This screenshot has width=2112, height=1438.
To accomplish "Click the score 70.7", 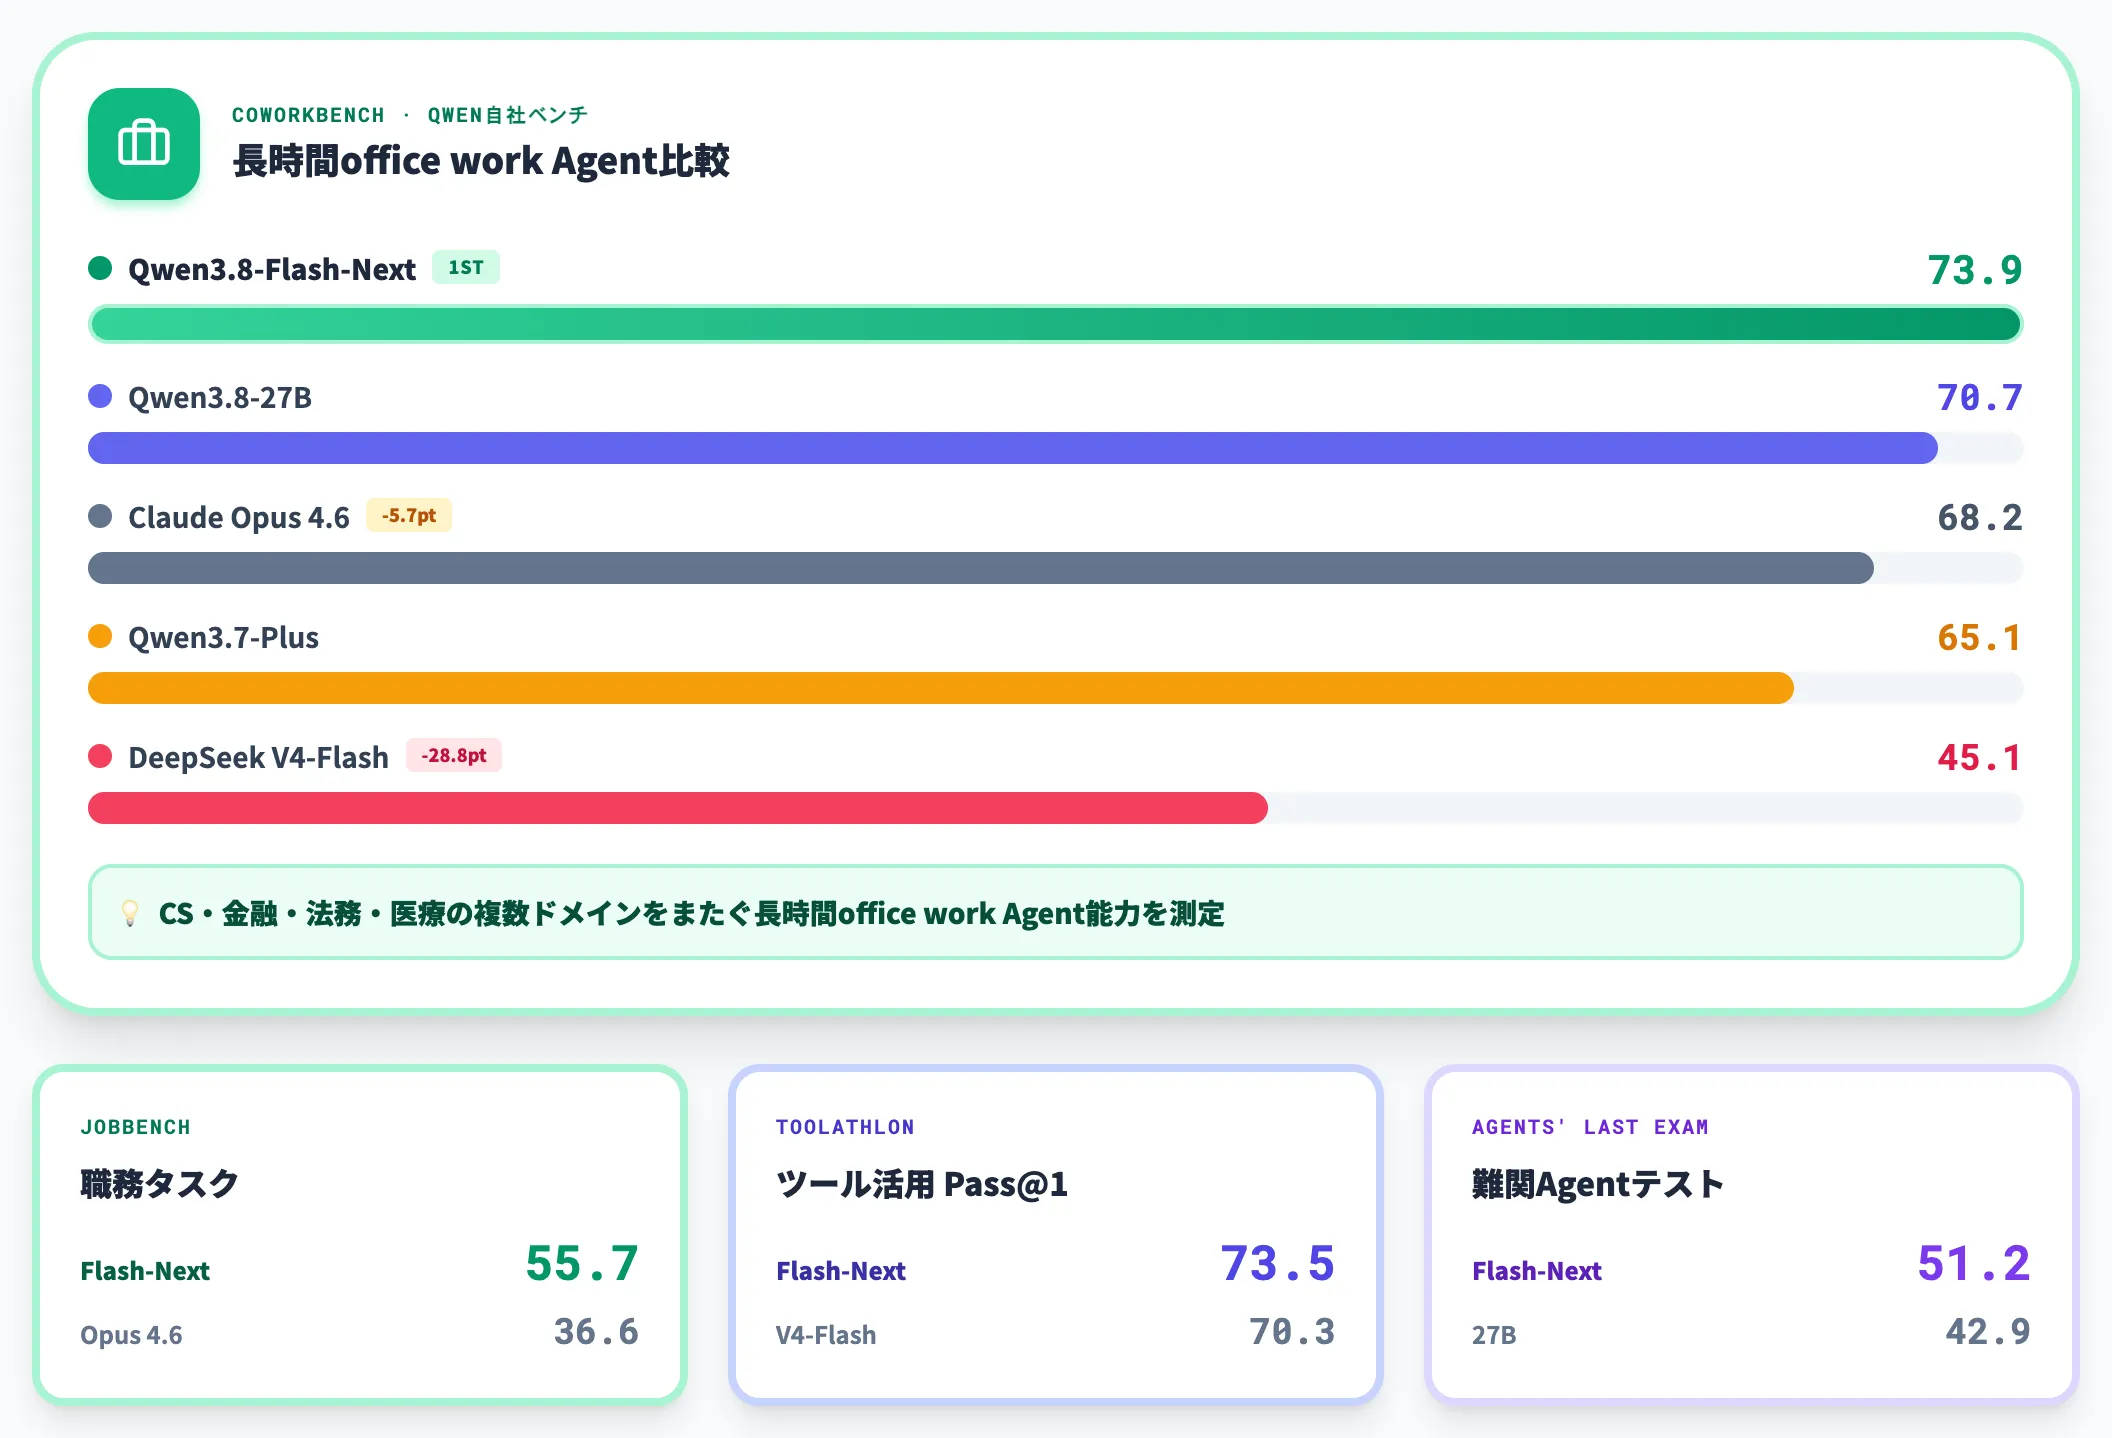I will pyautogui.click(x=1980, y=398).
